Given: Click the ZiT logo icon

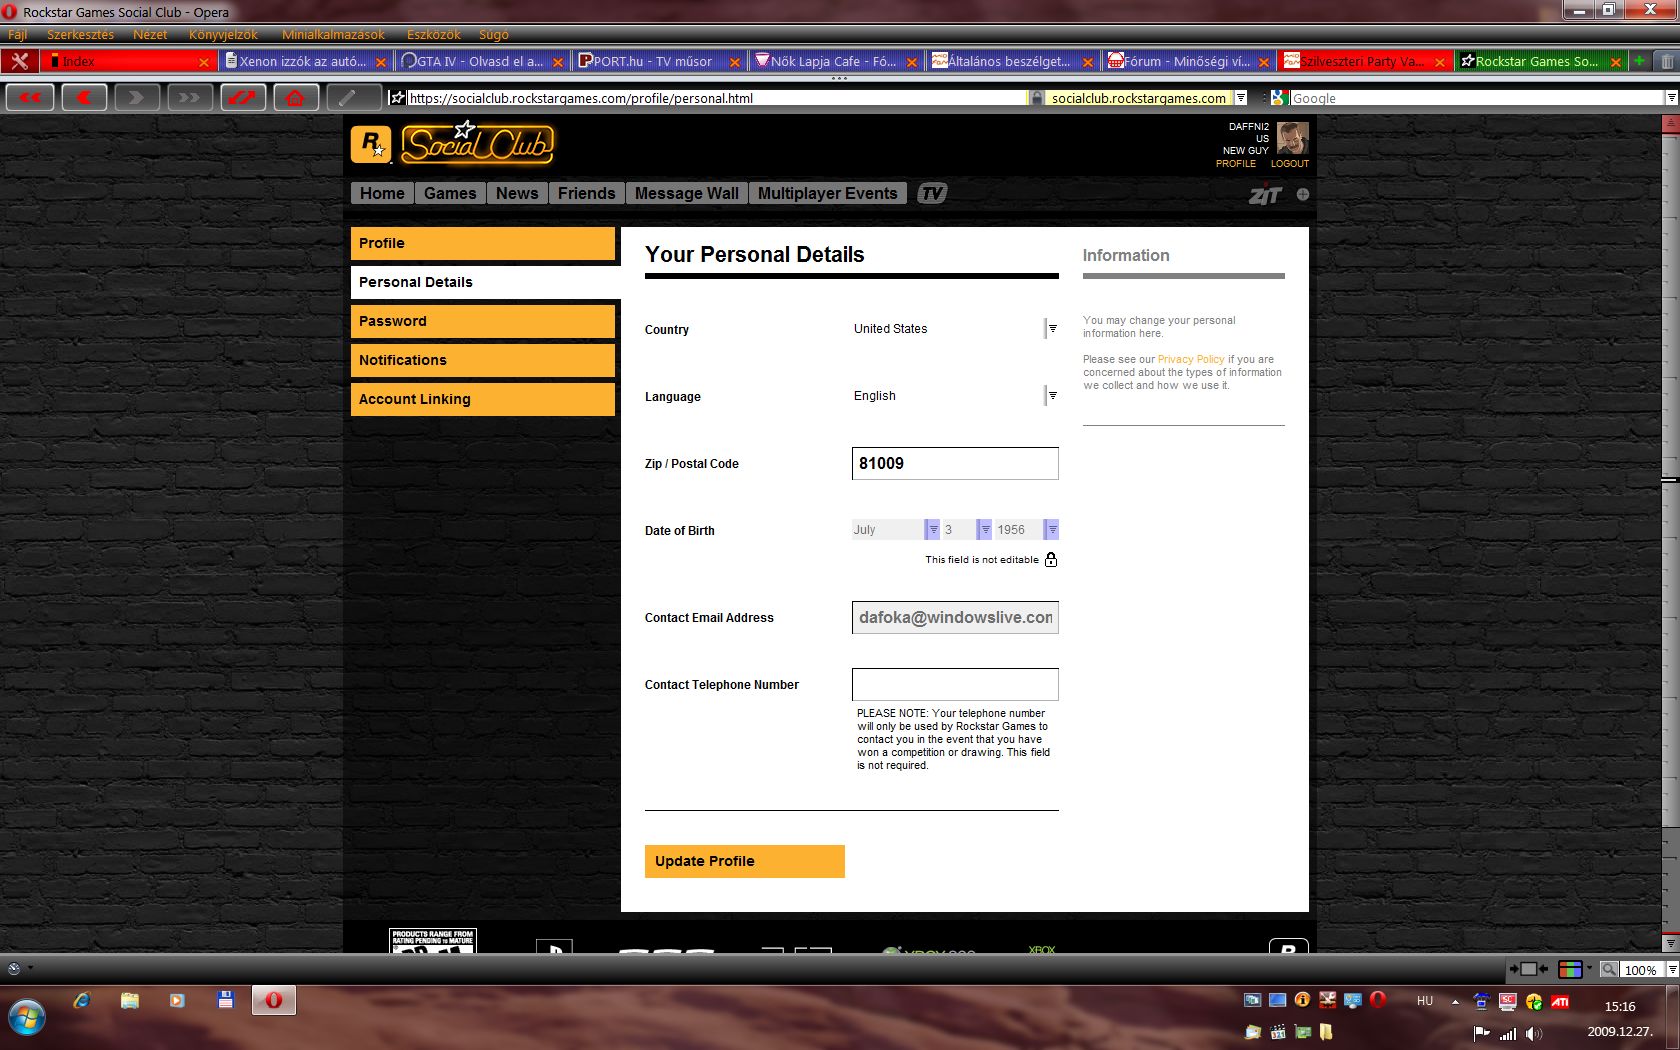Looking at the screenshot, I should tap(1265, 194).
